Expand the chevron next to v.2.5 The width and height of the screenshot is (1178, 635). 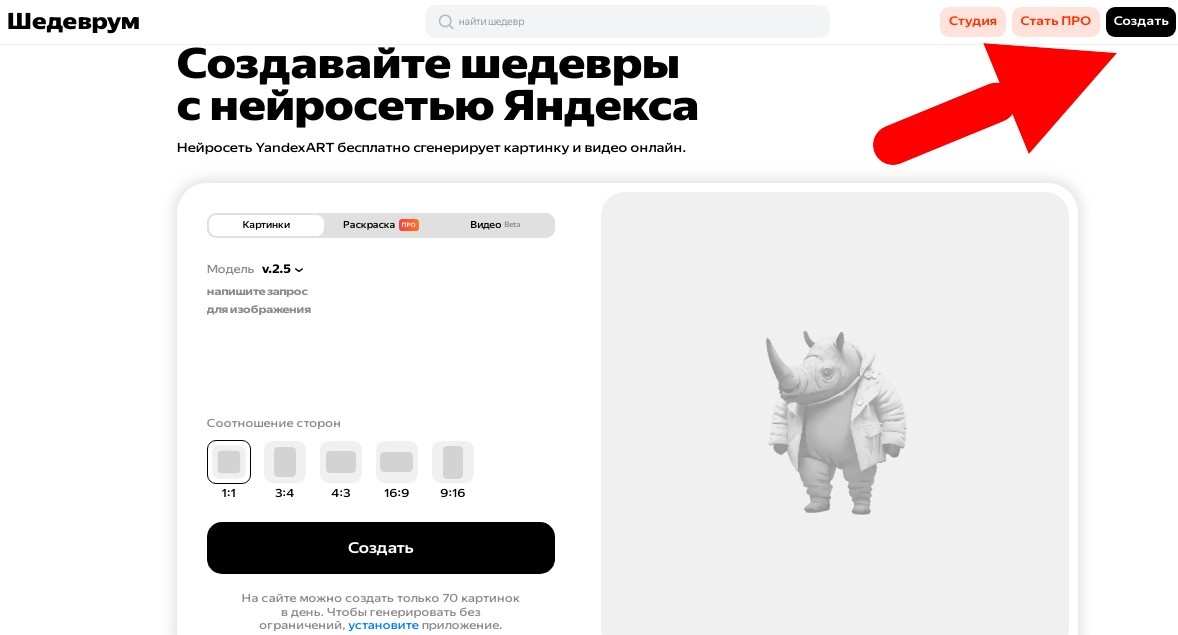299,270
